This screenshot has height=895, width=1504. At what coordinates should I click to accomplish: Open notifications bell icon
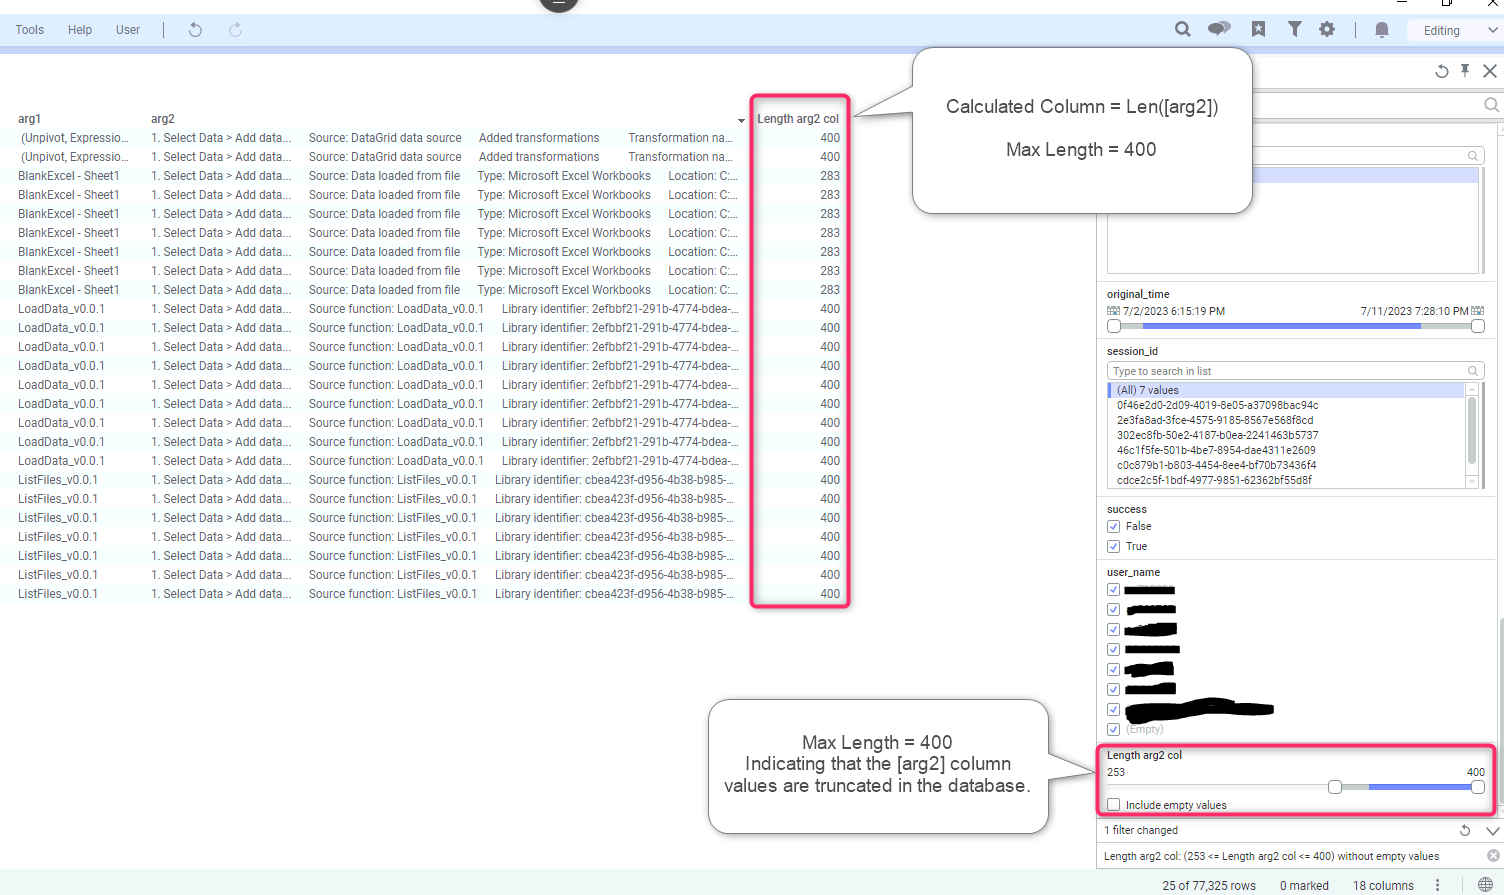tap(1382, 29)
